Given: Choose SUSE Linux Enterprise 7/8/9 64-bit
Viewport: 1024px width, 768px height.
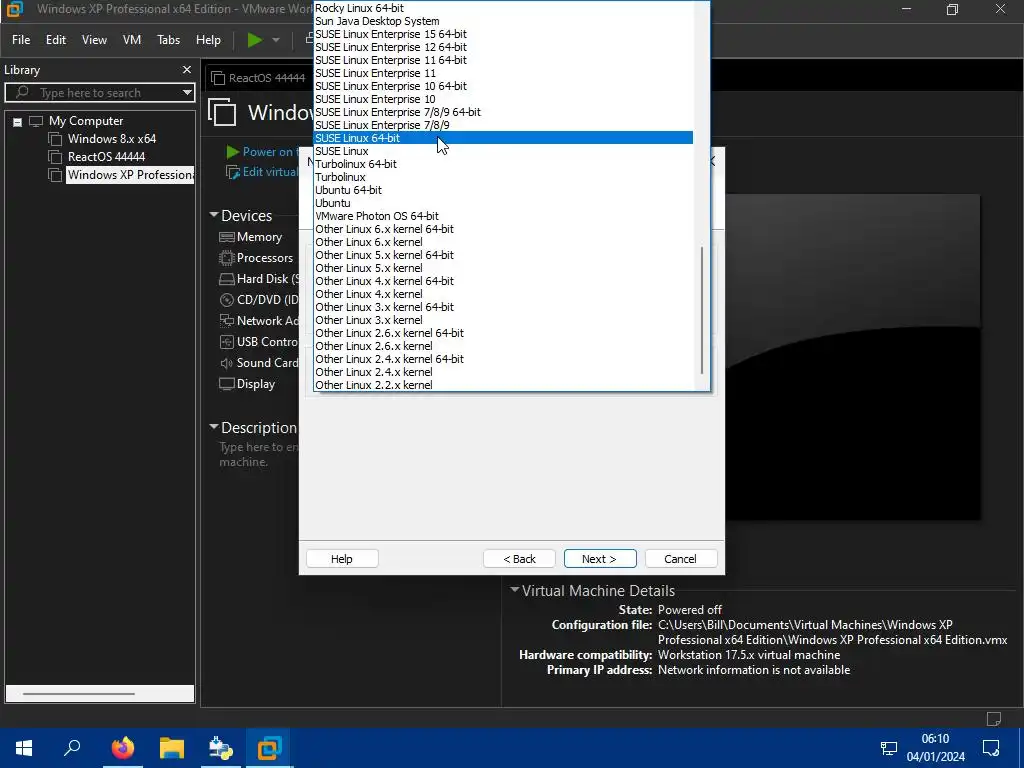Looking at the screenshot, I should point(504,112).
